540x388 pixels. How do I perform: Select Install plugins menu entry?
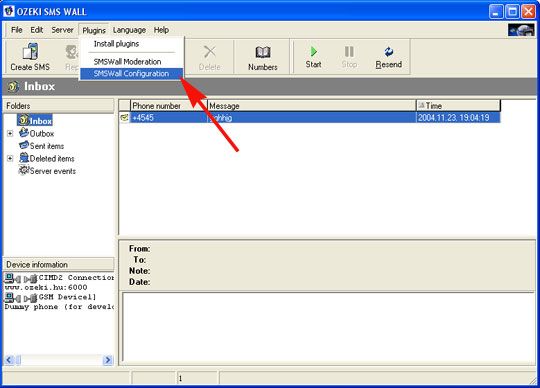[116, 44]
